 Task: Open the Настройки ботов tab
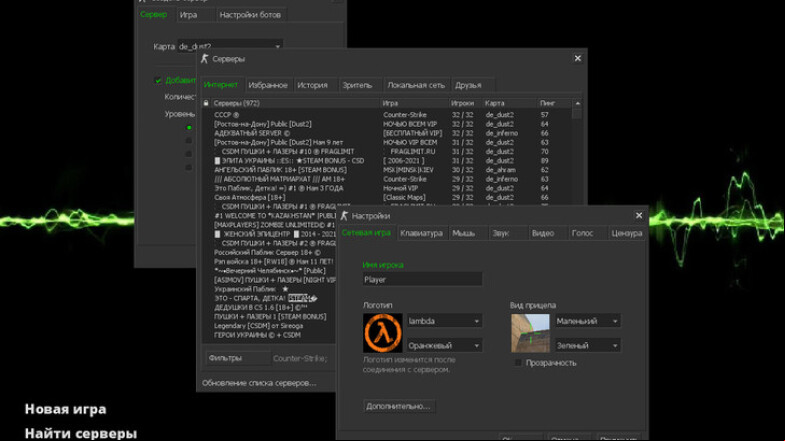point(250,15)
